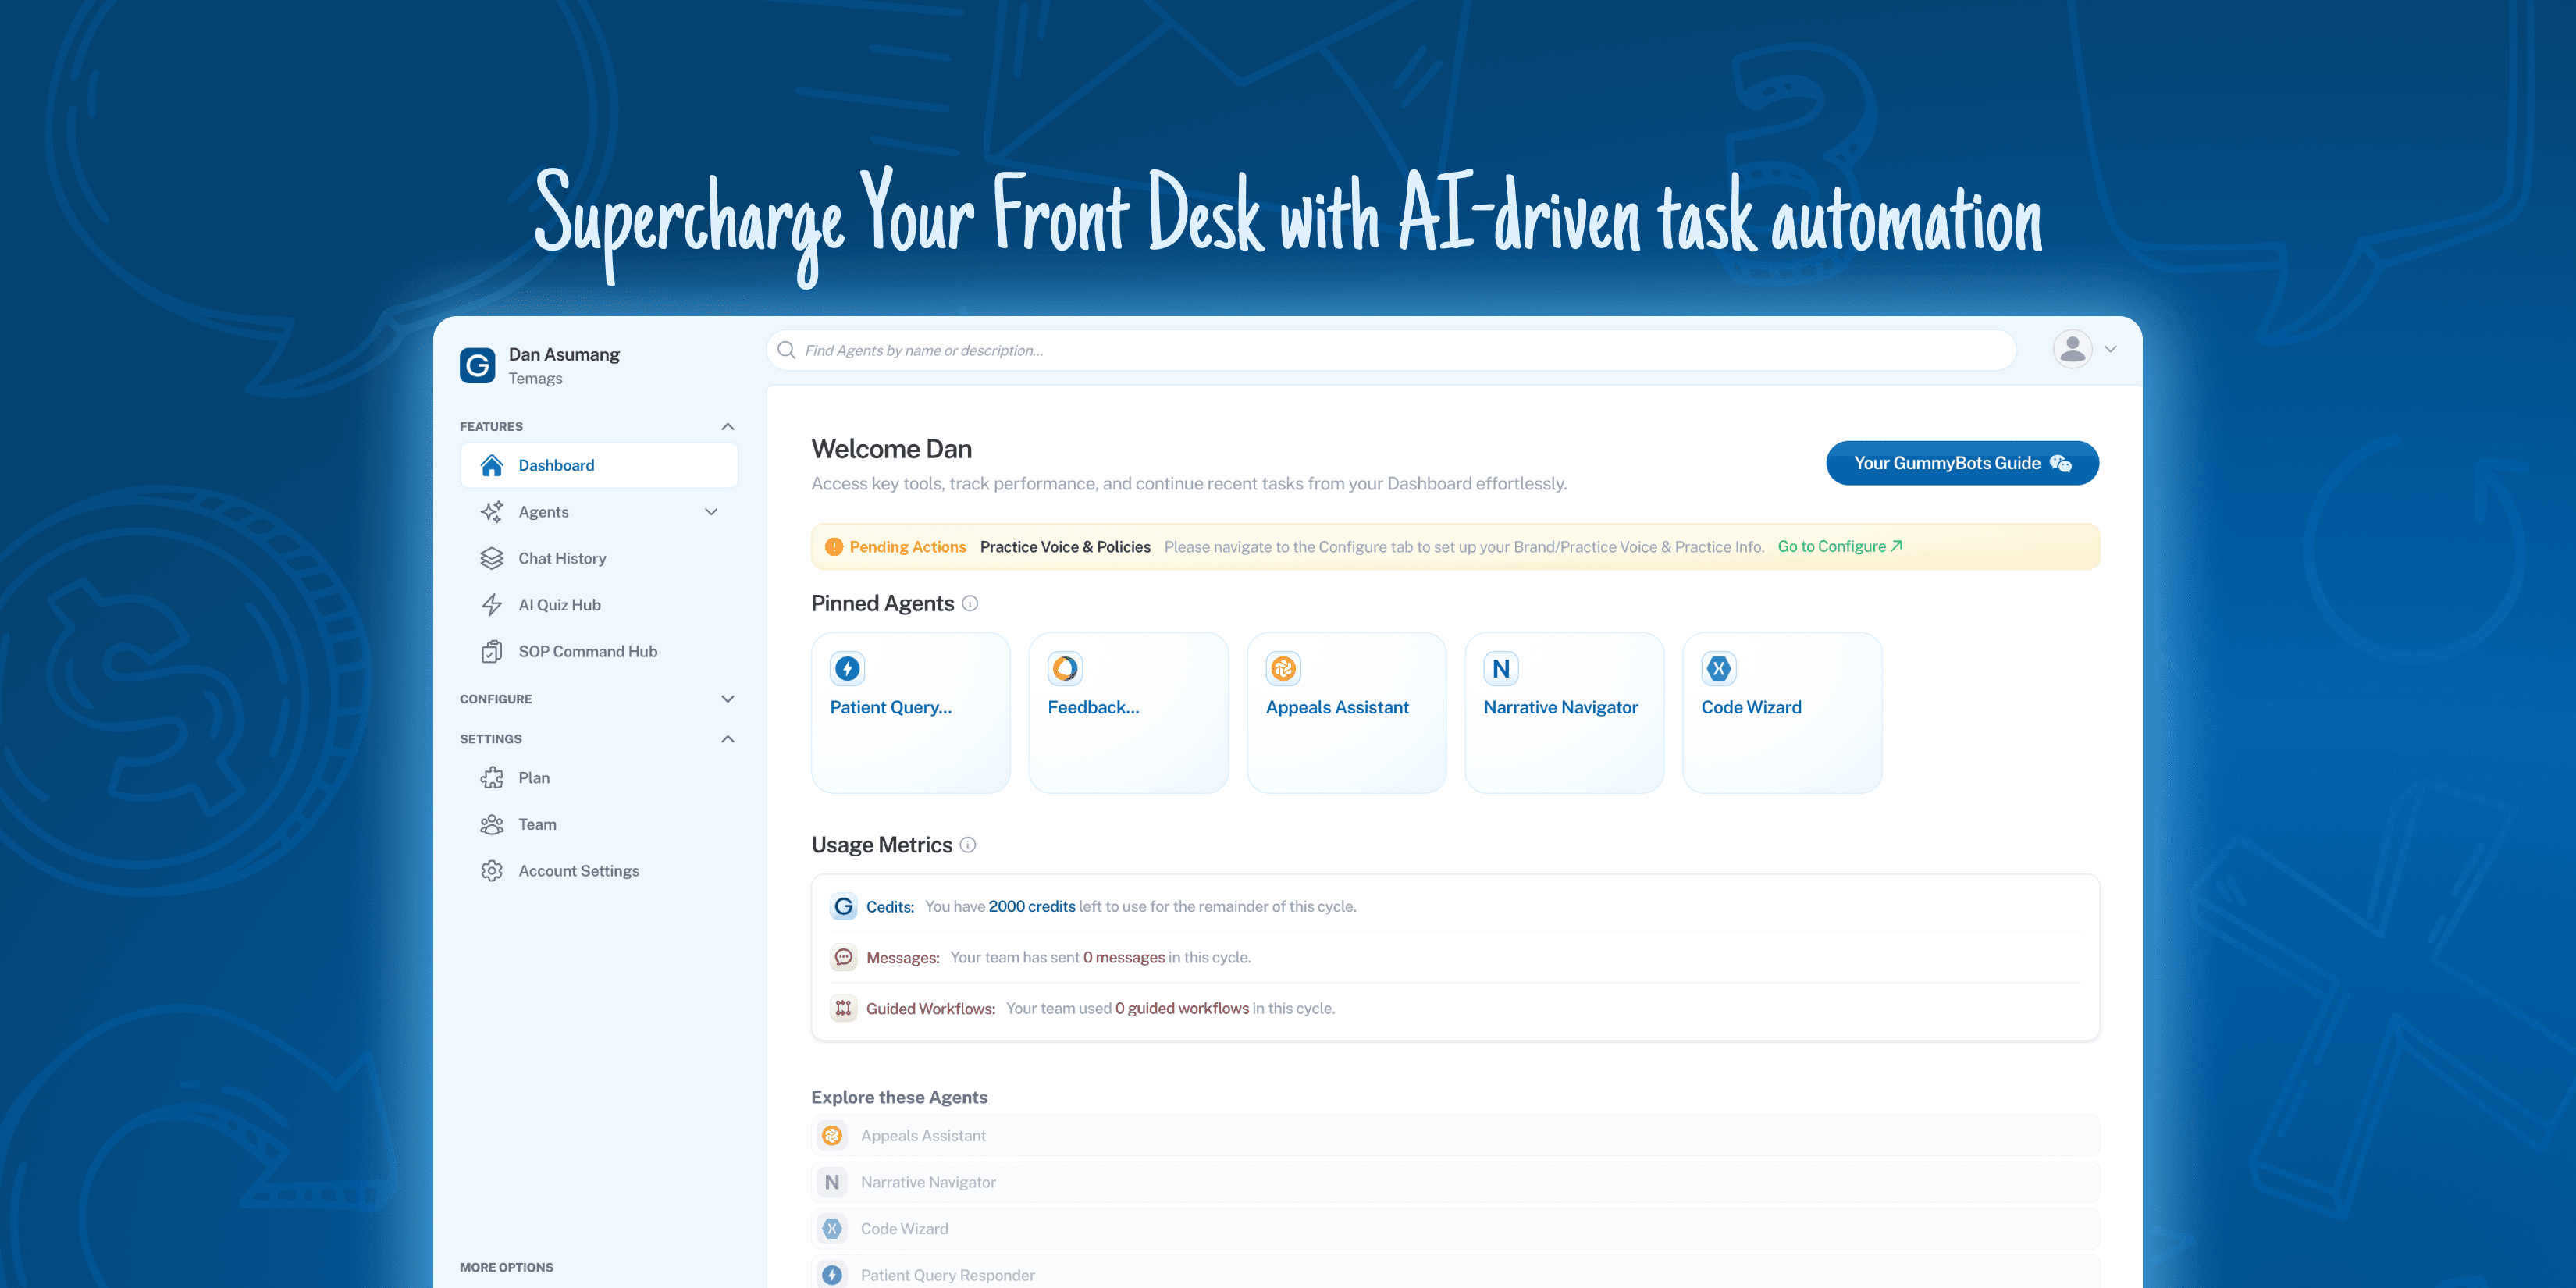The height and width of the screenshot is (1288, 2576).
Task: Click the Code Wizard icon under Explore
Action: [x=832, y=1228]
